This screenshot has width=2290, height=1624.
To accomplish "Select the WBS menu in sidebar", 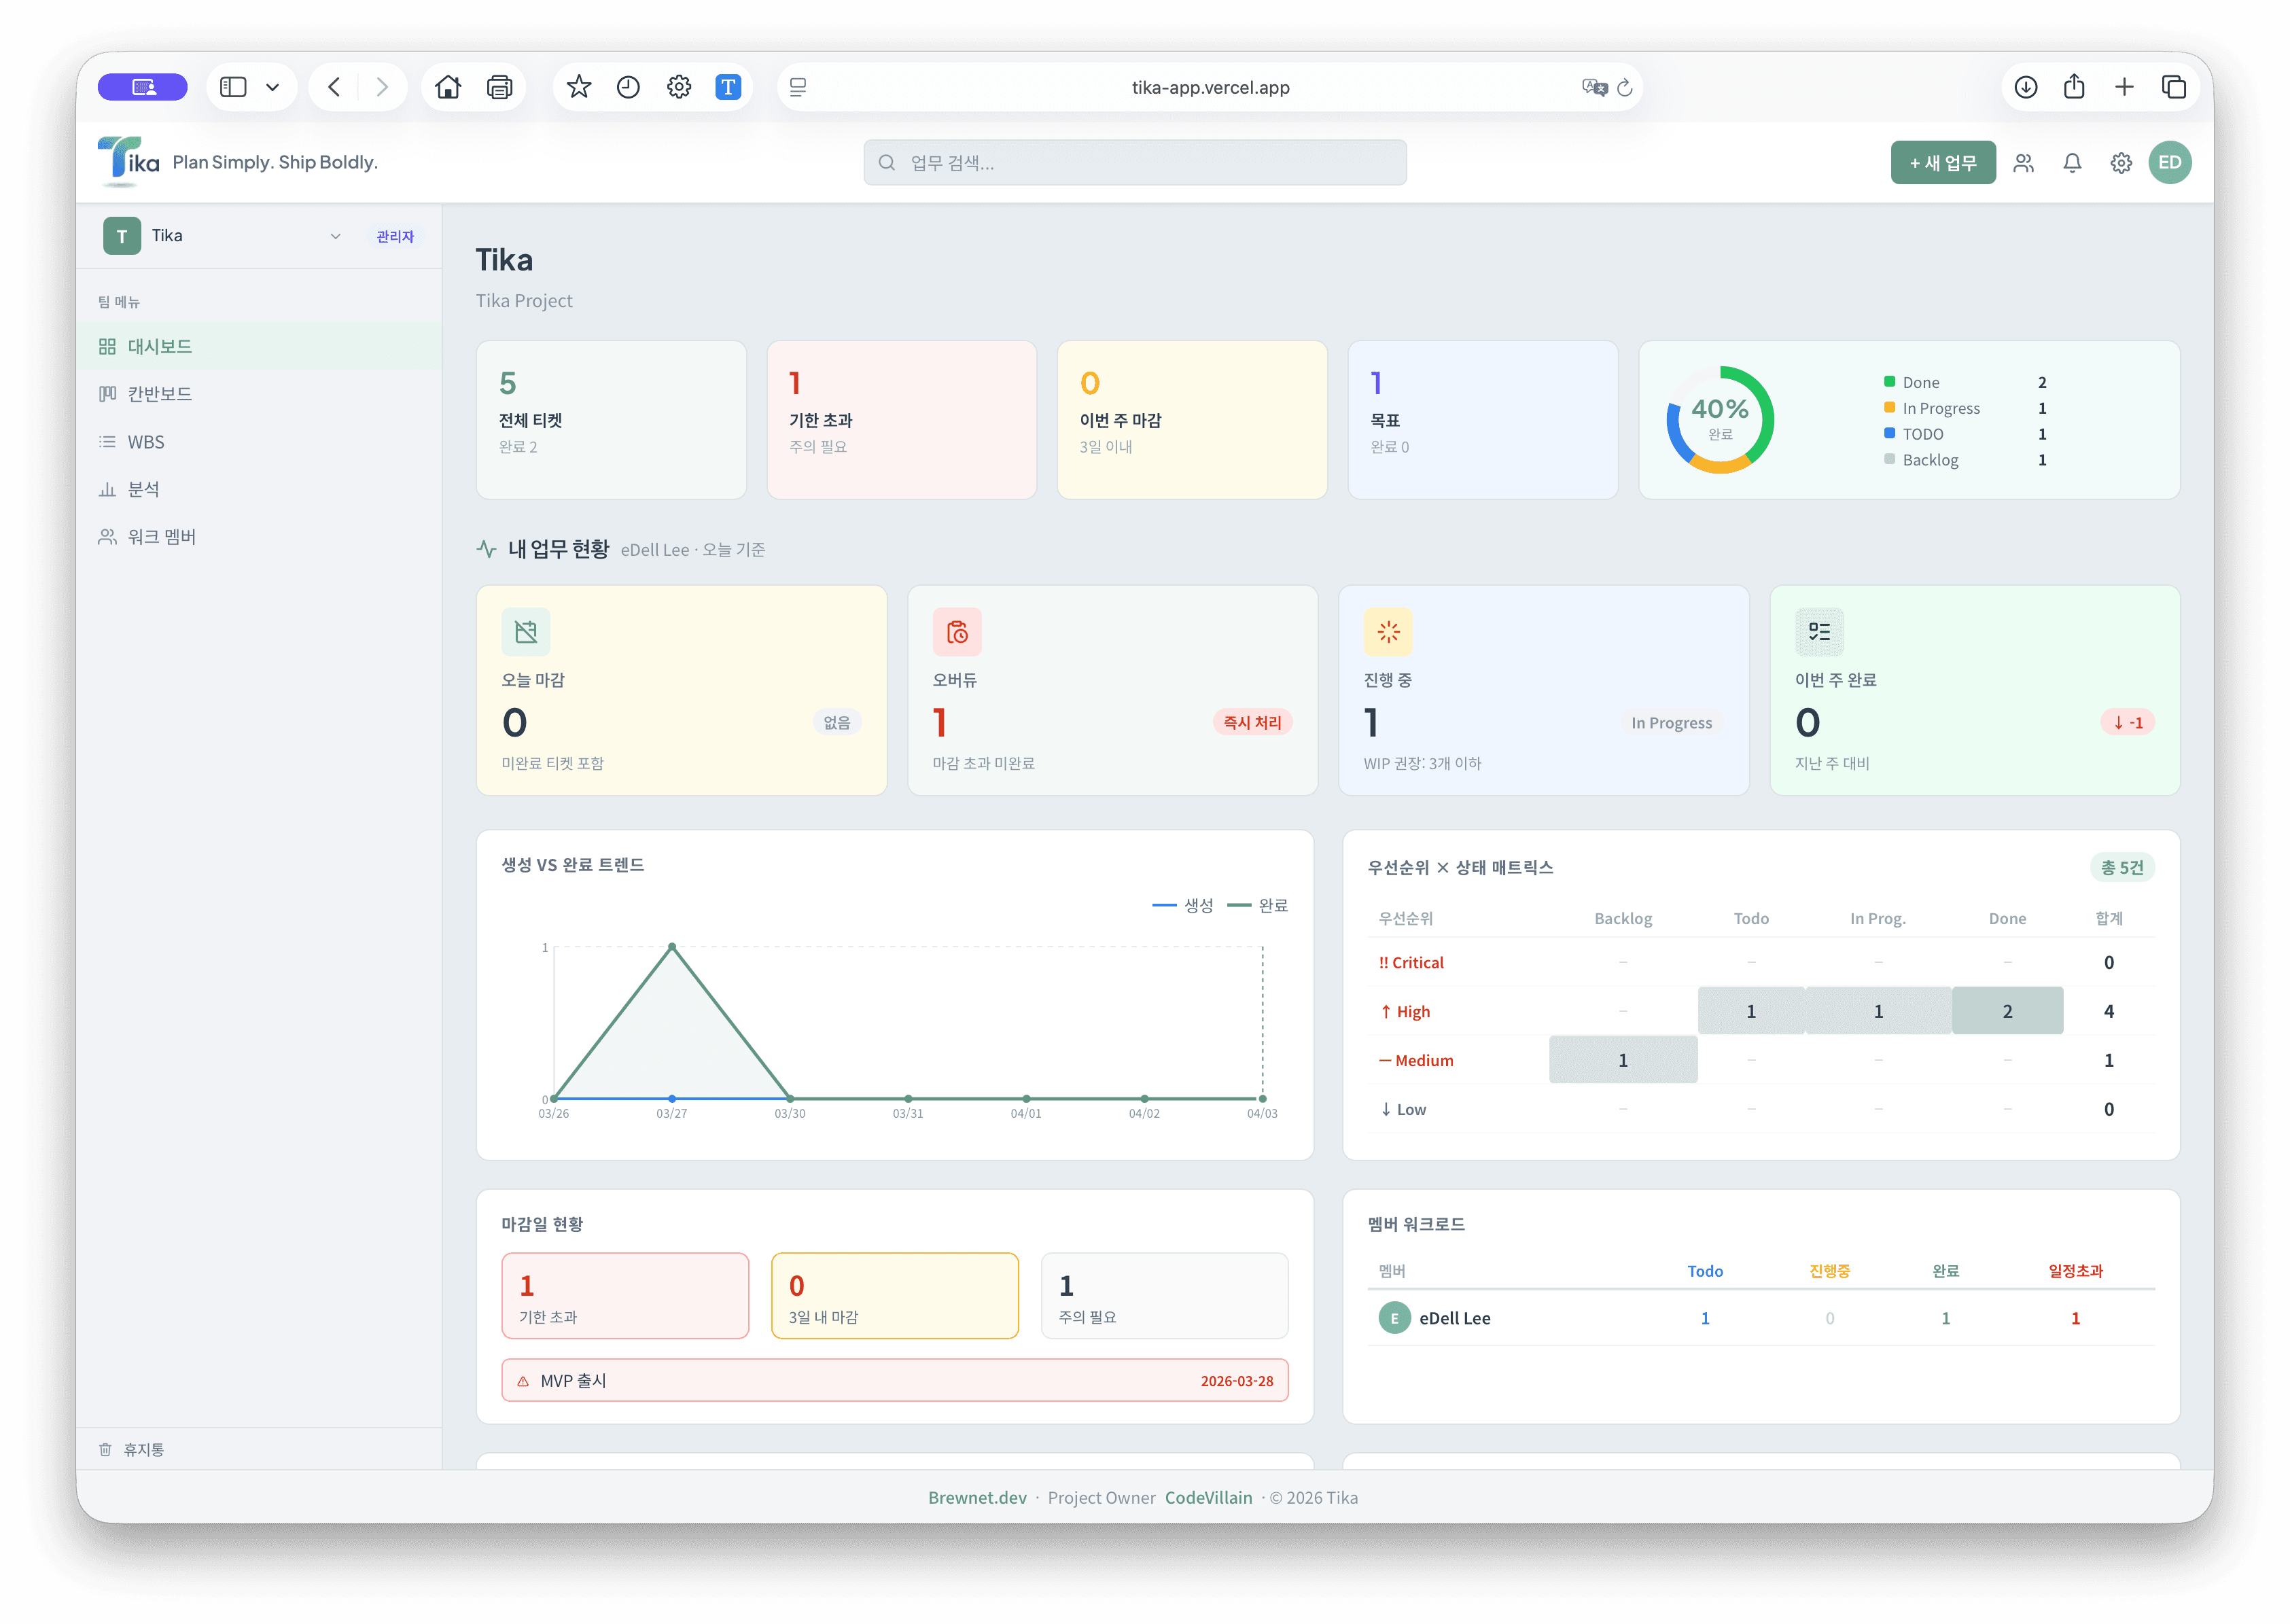I will tap(146, 441).
